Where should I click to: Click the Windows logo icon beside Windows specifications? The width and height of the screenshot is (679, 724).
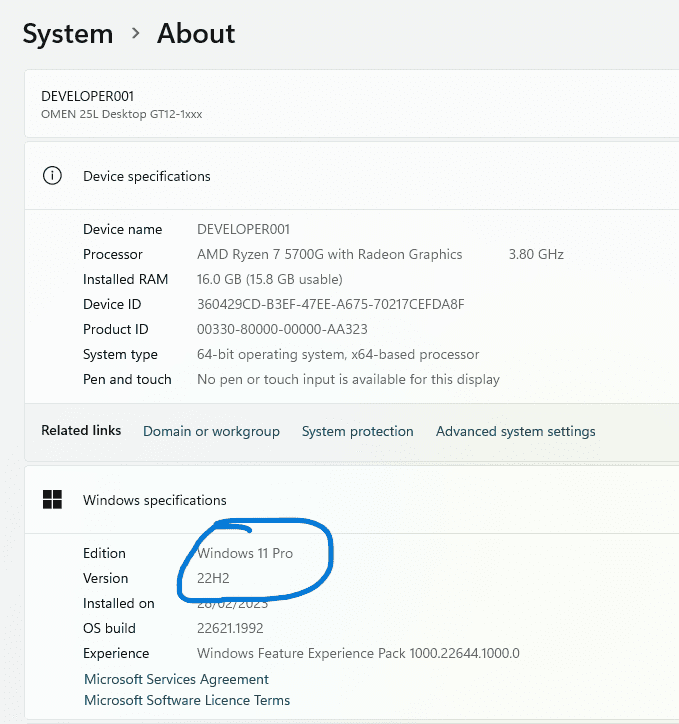coord(52,500)
